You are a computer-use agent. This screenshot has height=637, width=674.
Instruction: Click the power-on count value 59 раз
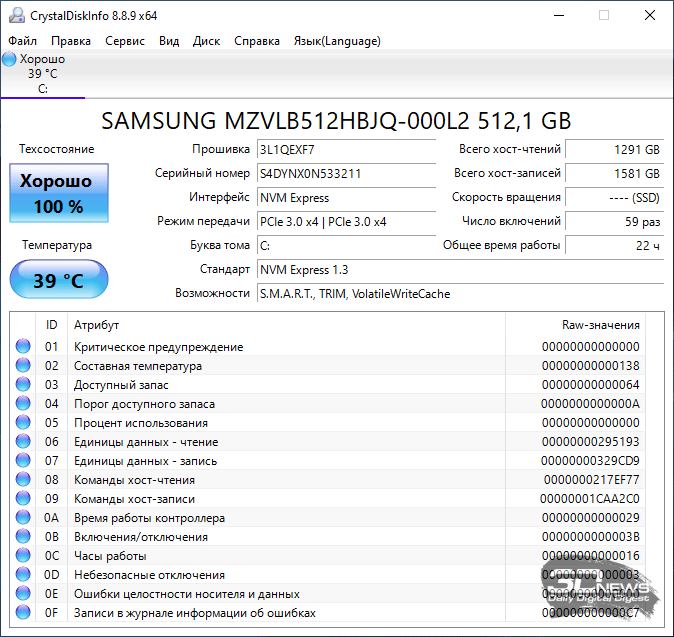tap(615, 222)
